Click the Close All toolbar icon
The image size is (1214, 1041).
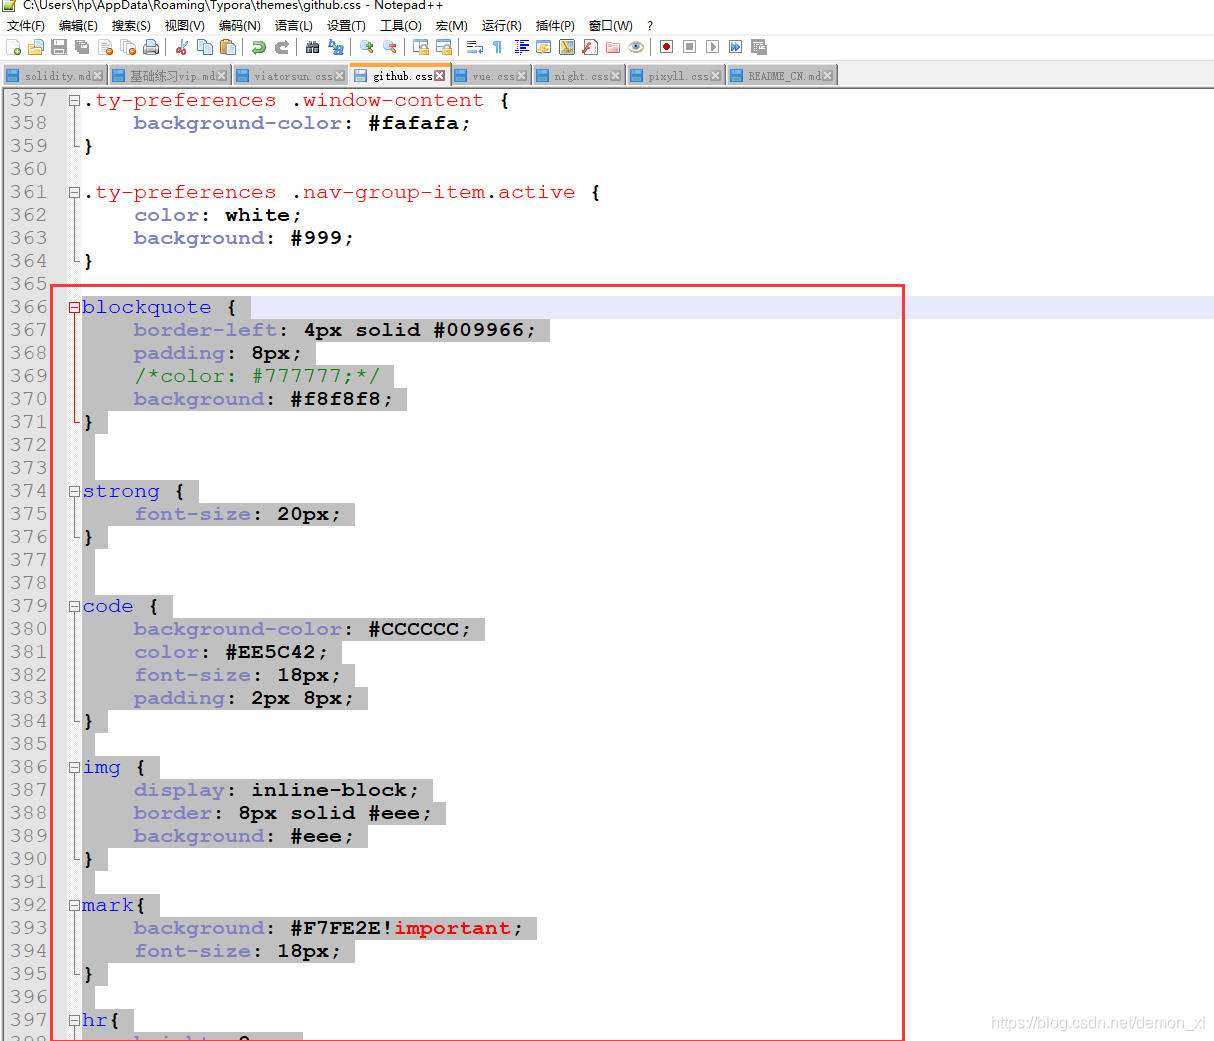coord(128,47)
